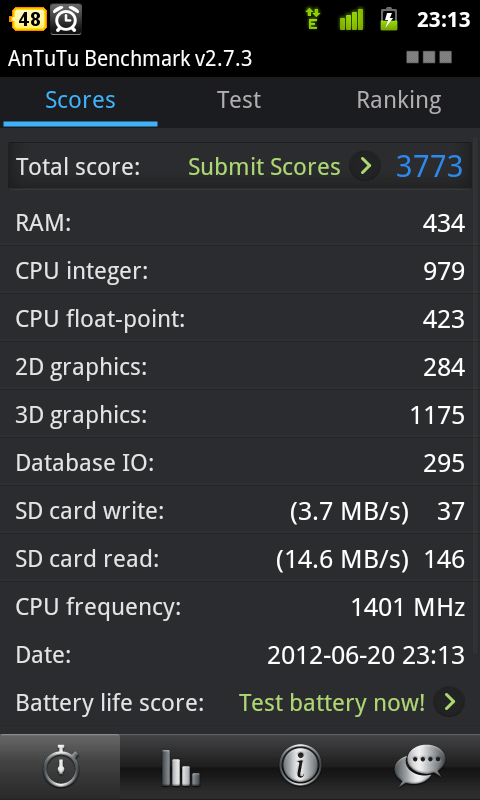Tap the alarm clock status bar icon
The width and height of the screenshot is (480, 800).
click(66, 20)
